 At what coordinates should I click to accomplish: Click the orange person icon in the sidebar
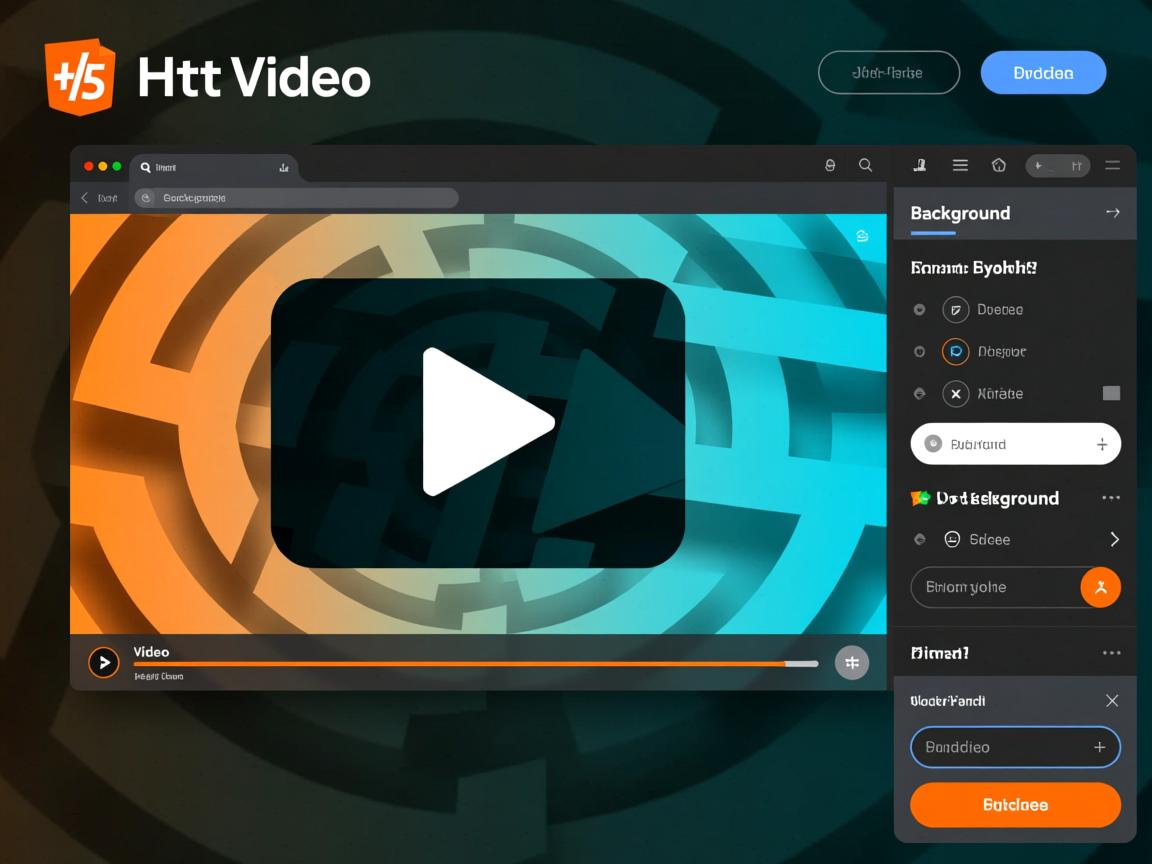point(1100,587)
